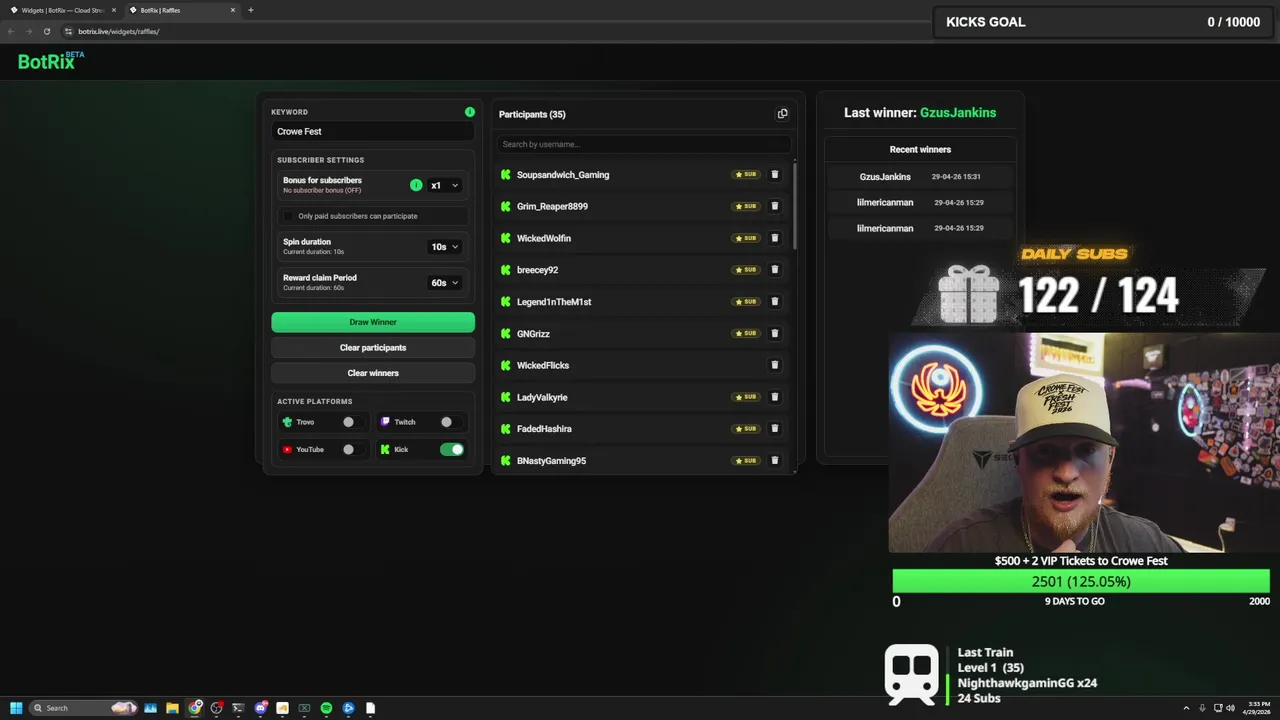Click the SUB badge for Soupsandwich_Gaming

pos(746,174)
